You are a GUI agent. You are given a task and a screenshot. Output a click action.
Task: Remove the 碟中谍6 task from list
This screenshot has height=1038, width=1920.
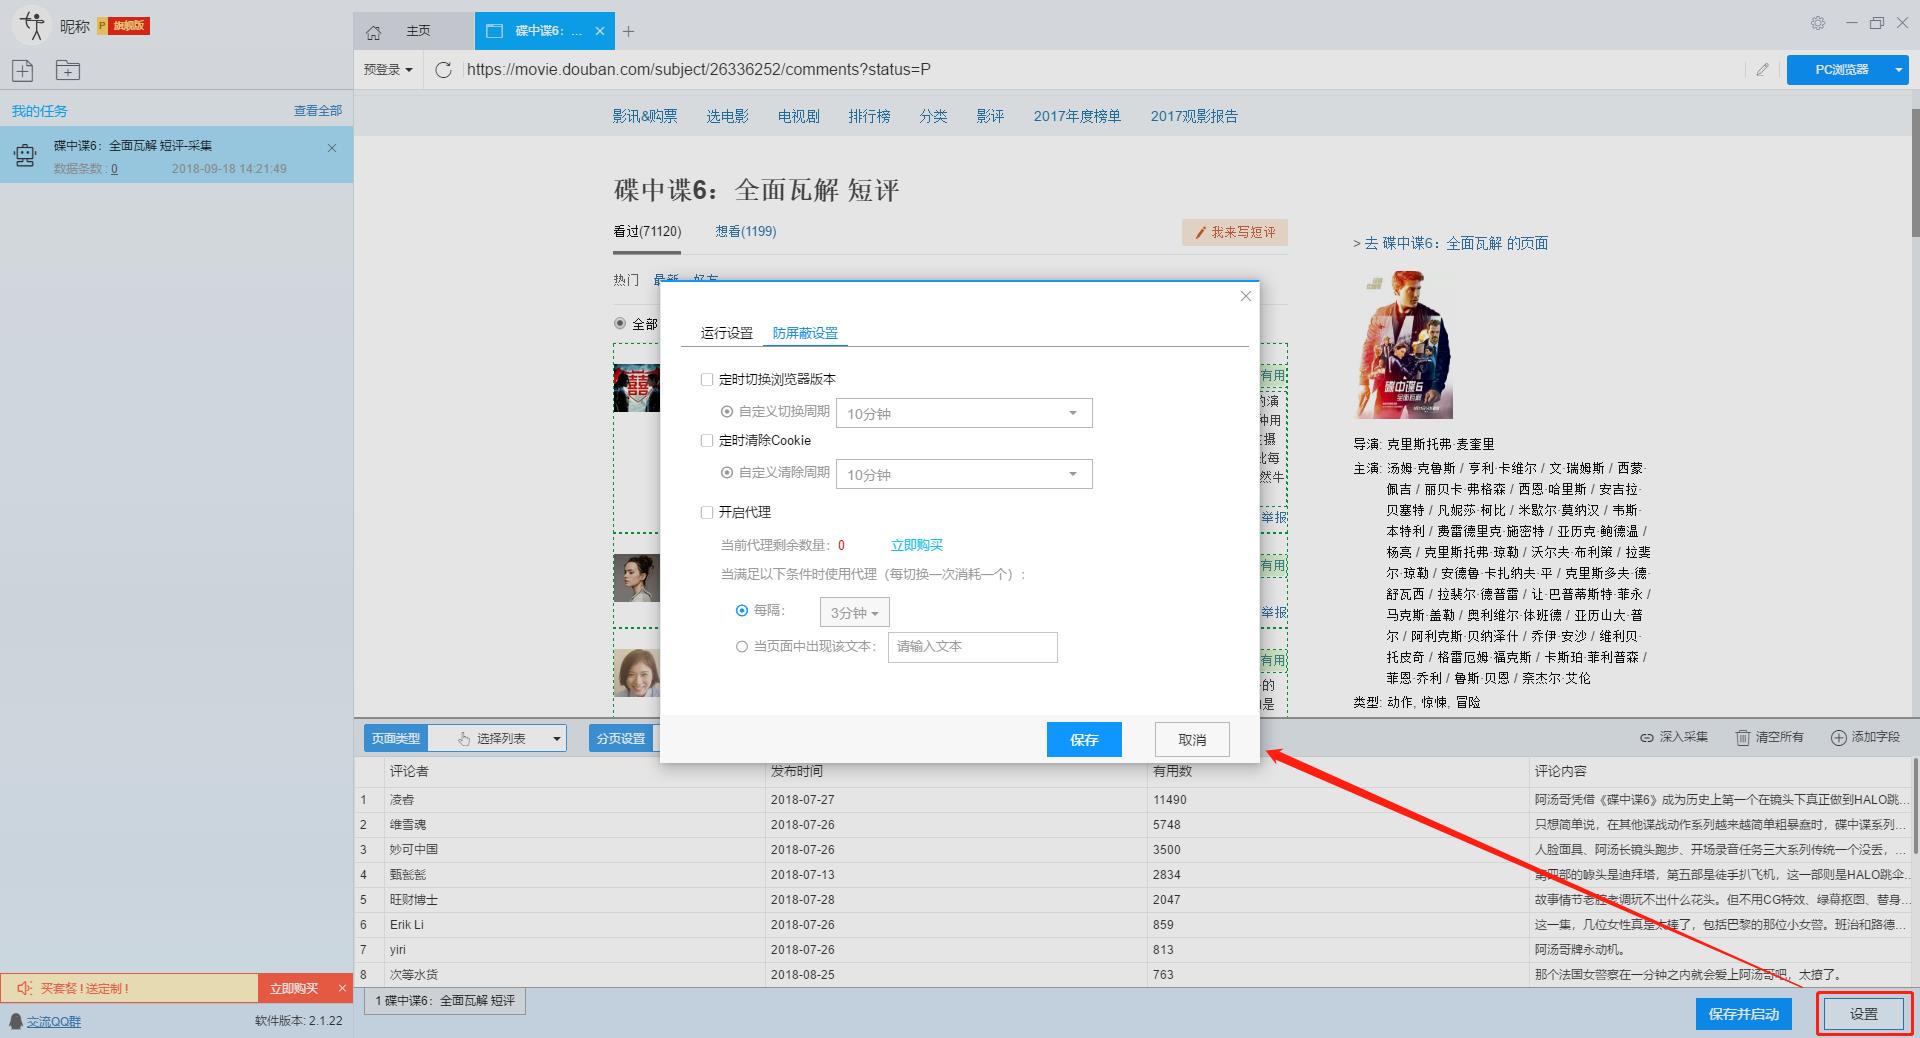coord(332,148)
